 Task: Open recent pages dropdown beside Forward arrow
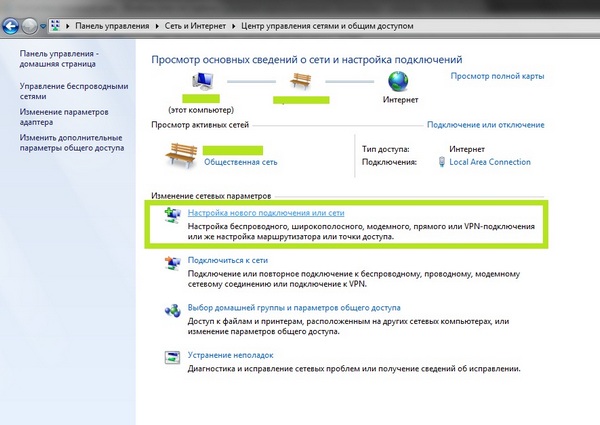click(43, 26)
